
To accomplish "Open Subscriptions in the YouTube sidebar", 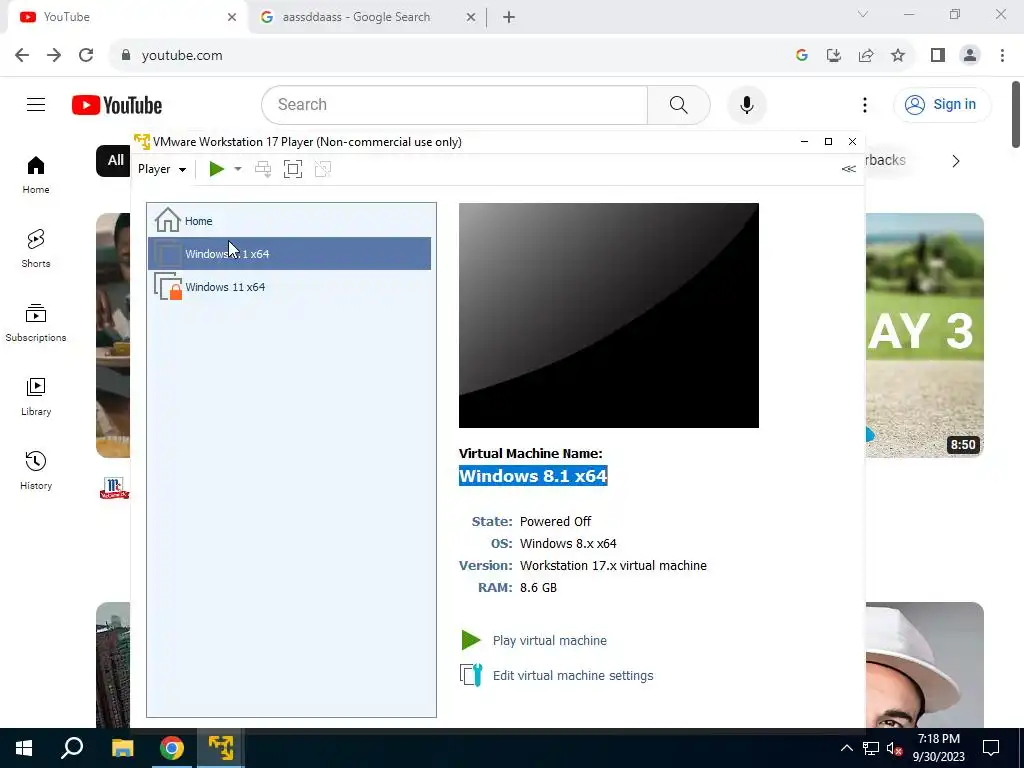I will pos(36,323).
